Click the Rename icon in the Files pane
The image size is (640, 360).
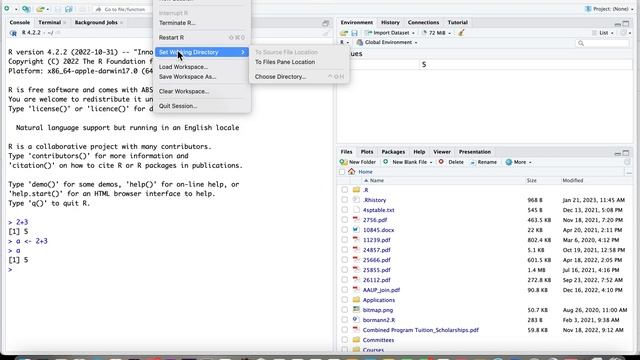click(473, 162)
